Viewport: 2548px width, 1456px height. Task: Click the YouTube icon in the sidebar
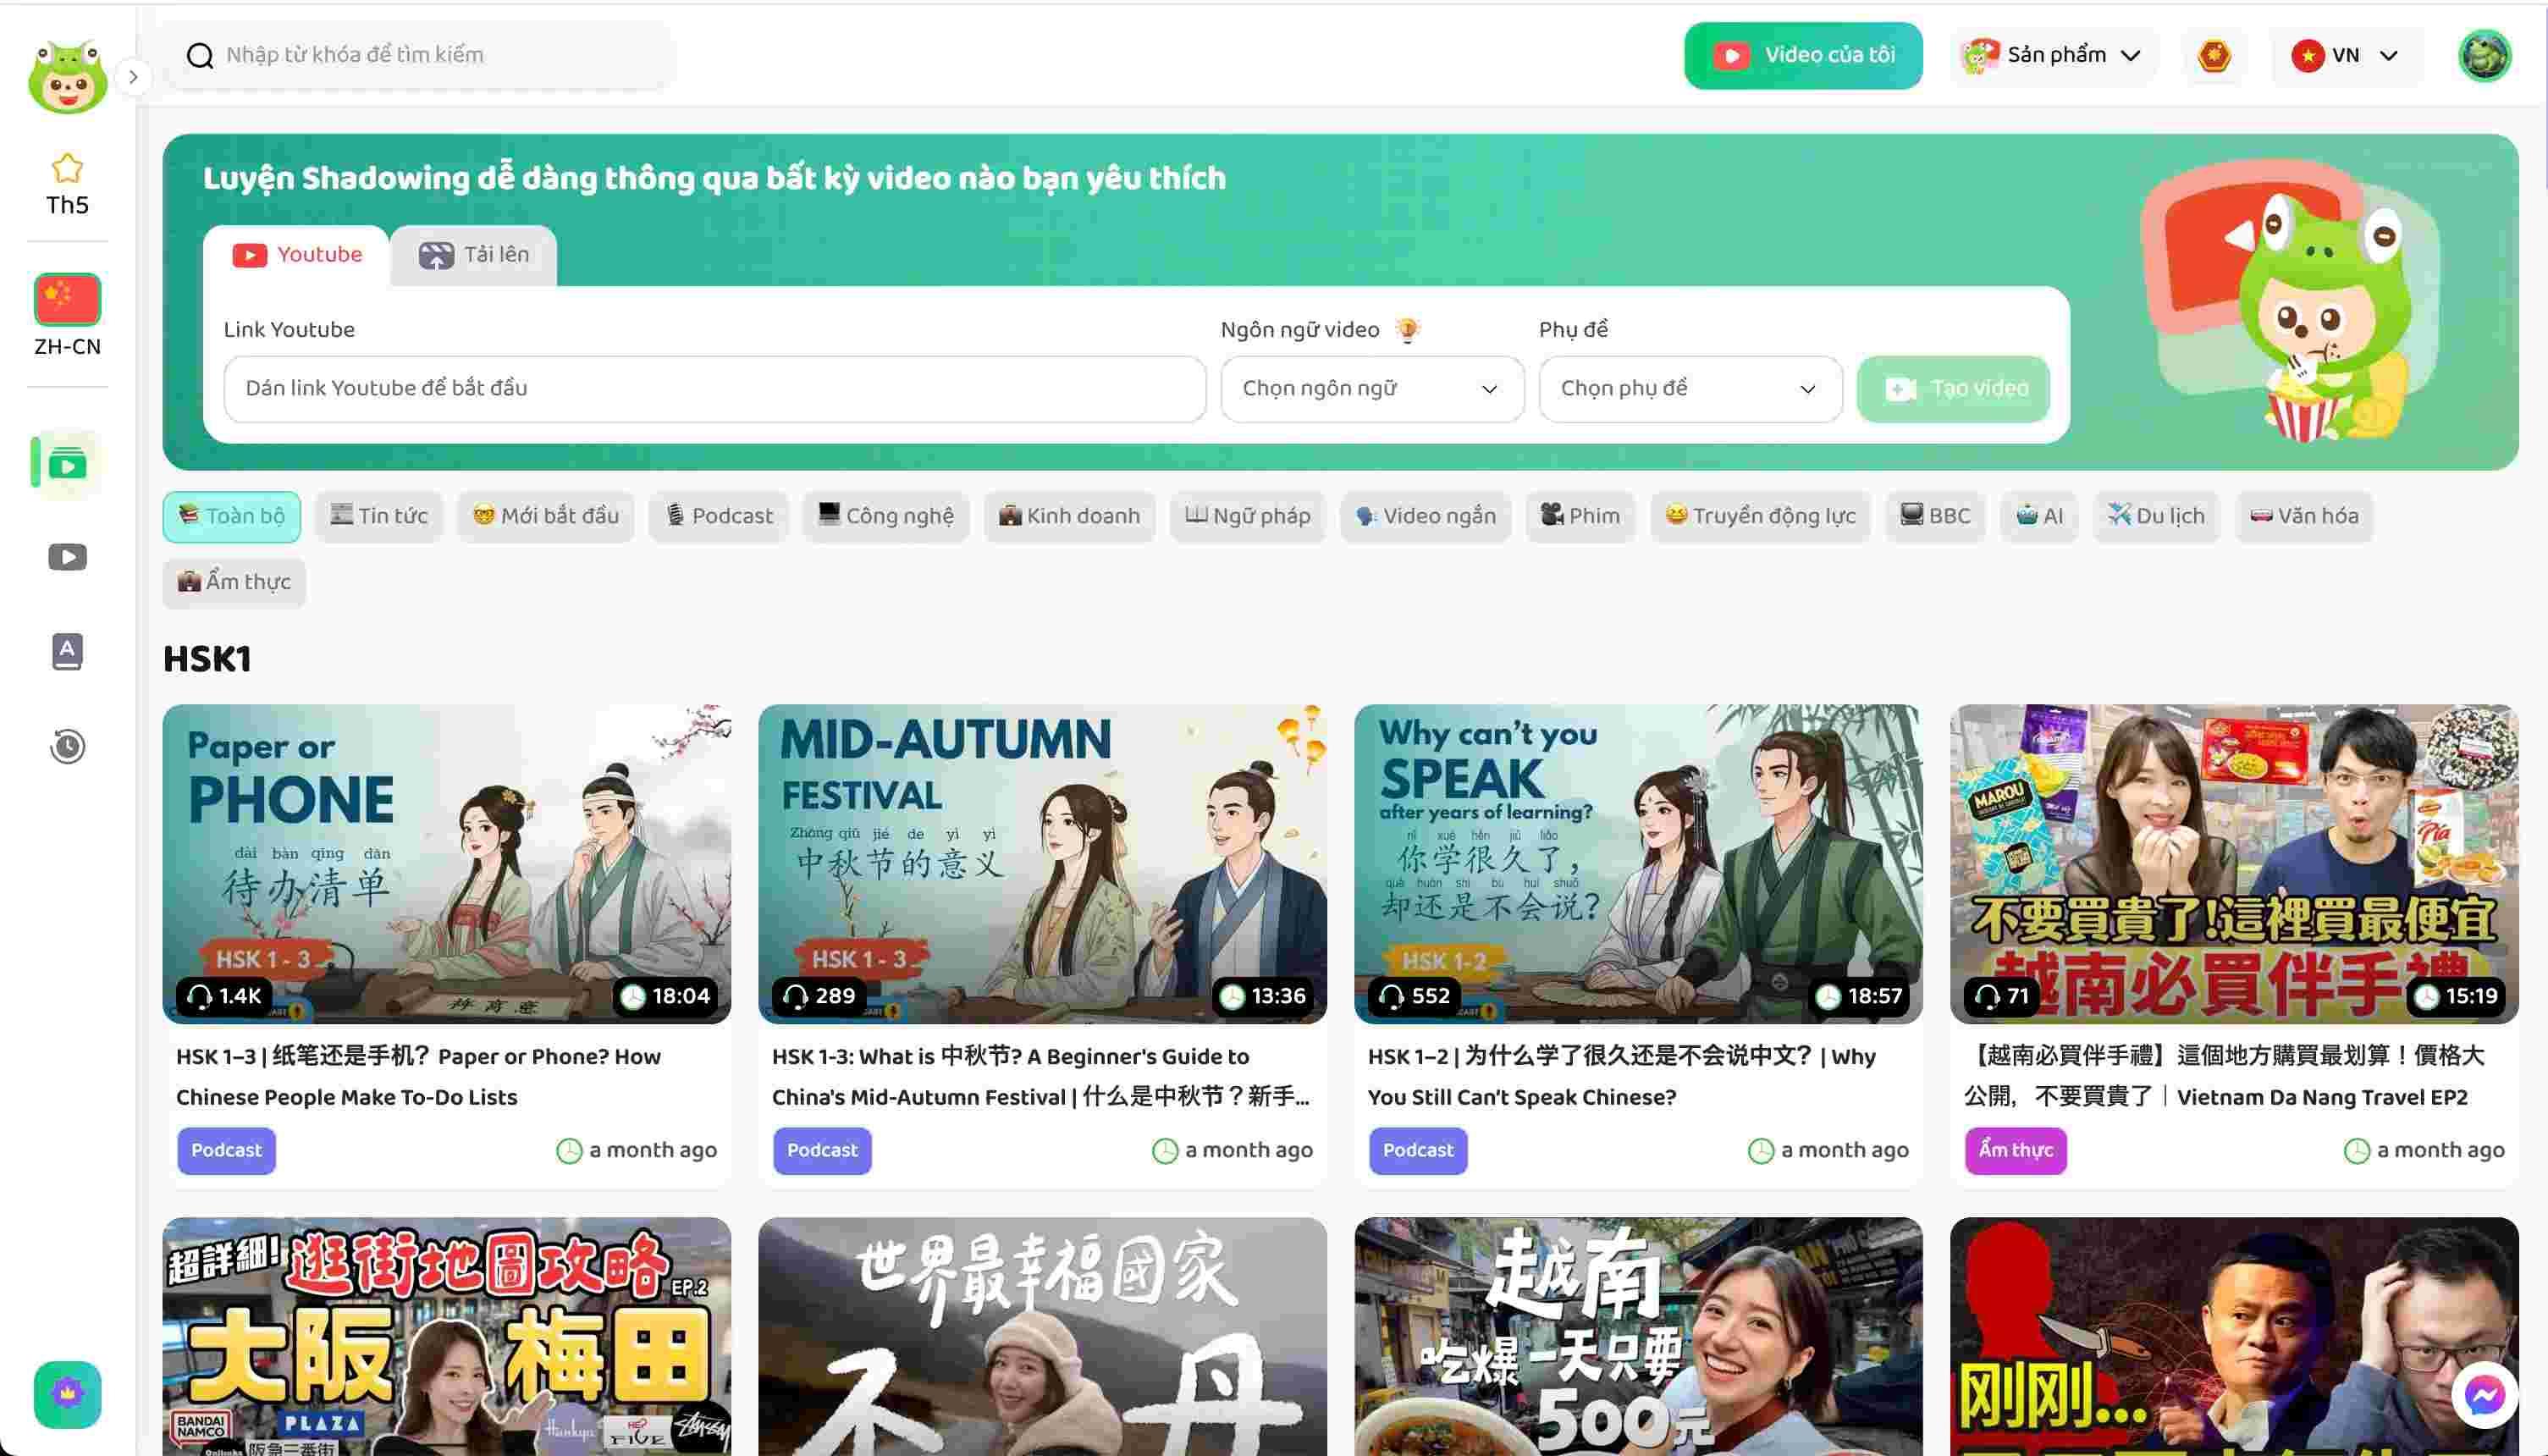click(x=66, y=556)
